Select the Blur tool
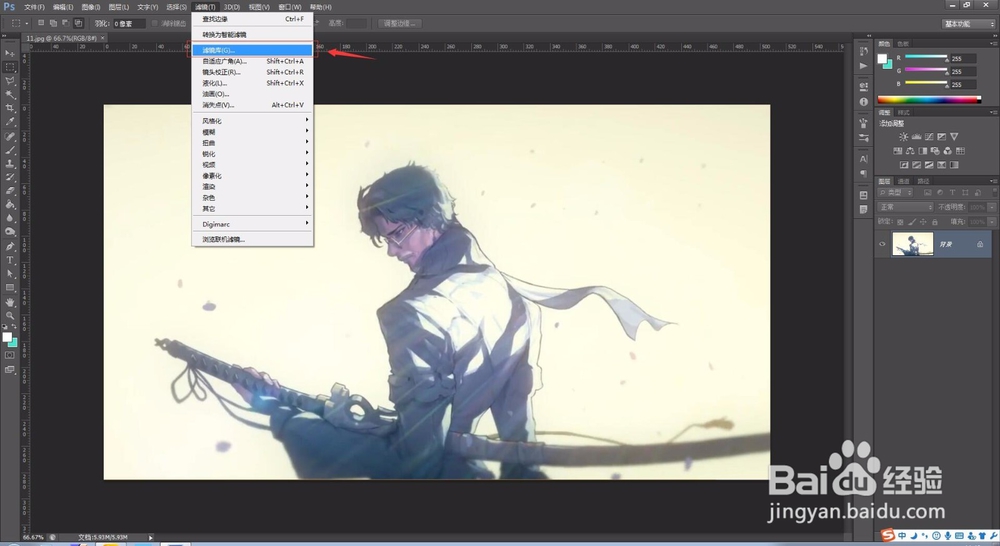 (10, 218)
